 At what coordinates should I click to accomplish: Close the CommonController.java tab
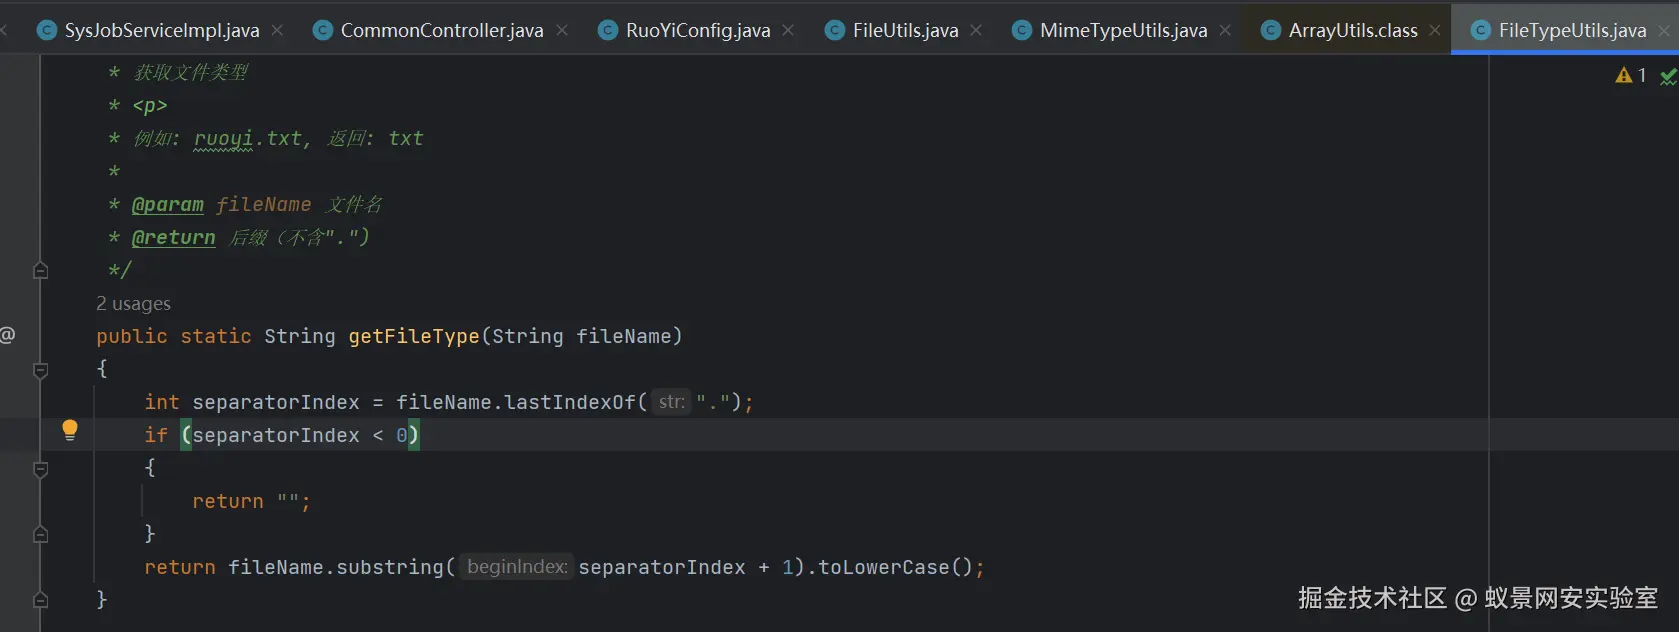tap(562, 31)
